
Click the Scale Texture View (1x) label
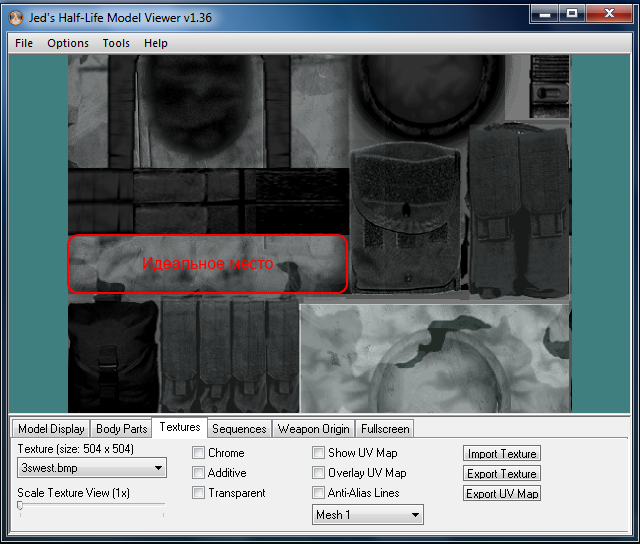(73, 493)
